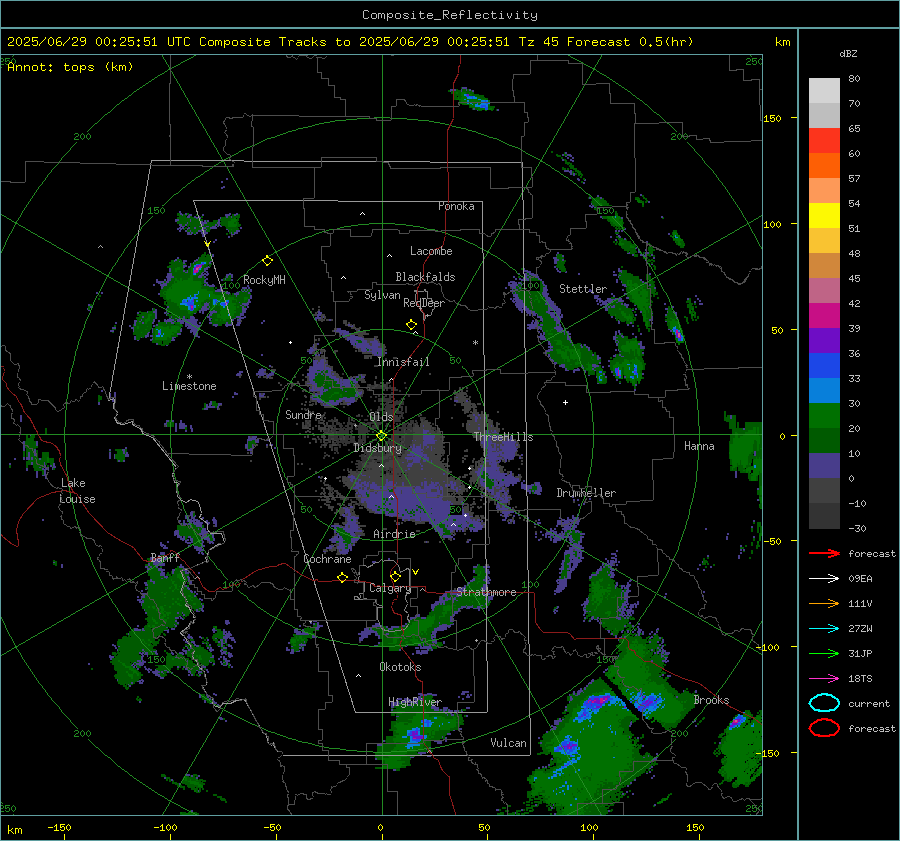
Task: Select the Limestone label
Action: click(189, 386)
